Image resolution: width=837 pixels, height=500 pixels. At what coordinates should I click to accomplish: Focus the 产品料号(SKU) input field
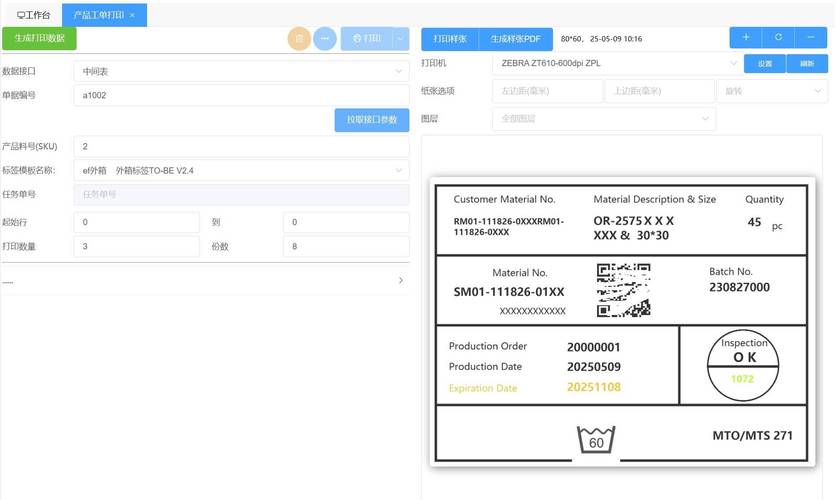coord(241,146)
